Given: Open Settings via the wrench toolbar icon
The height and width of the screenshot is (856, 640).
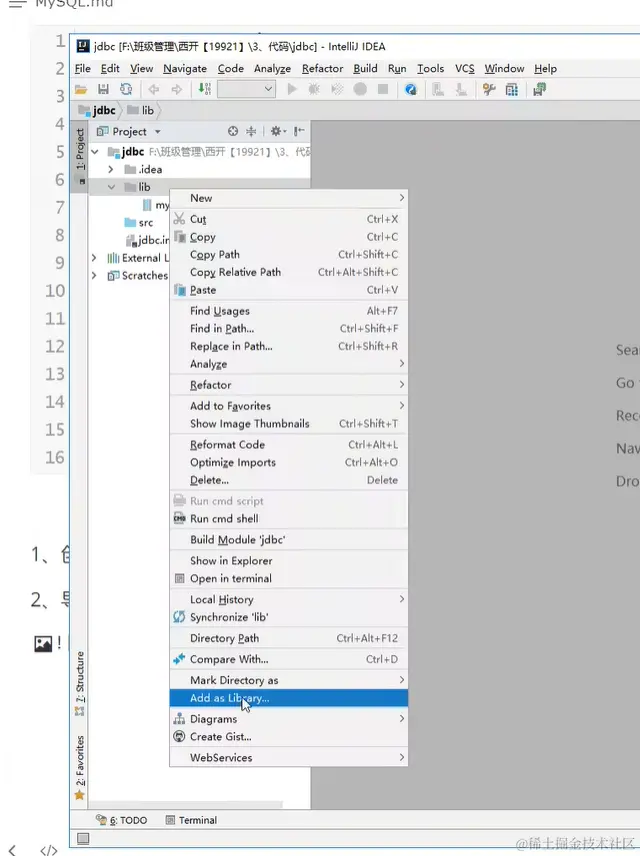Looking at the screenshot, I should [x=489, y=90].
